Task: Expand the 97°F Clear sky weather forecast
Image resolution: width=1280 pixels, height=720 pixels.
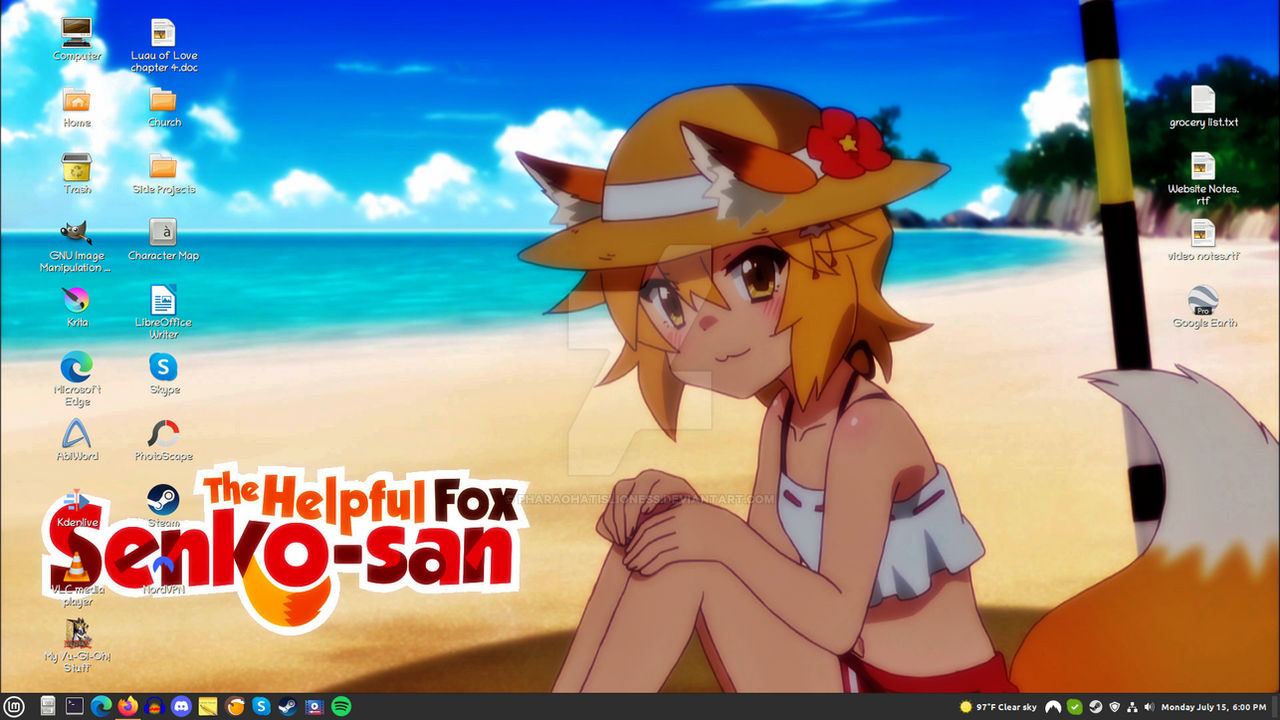Action: (1000, 706)
